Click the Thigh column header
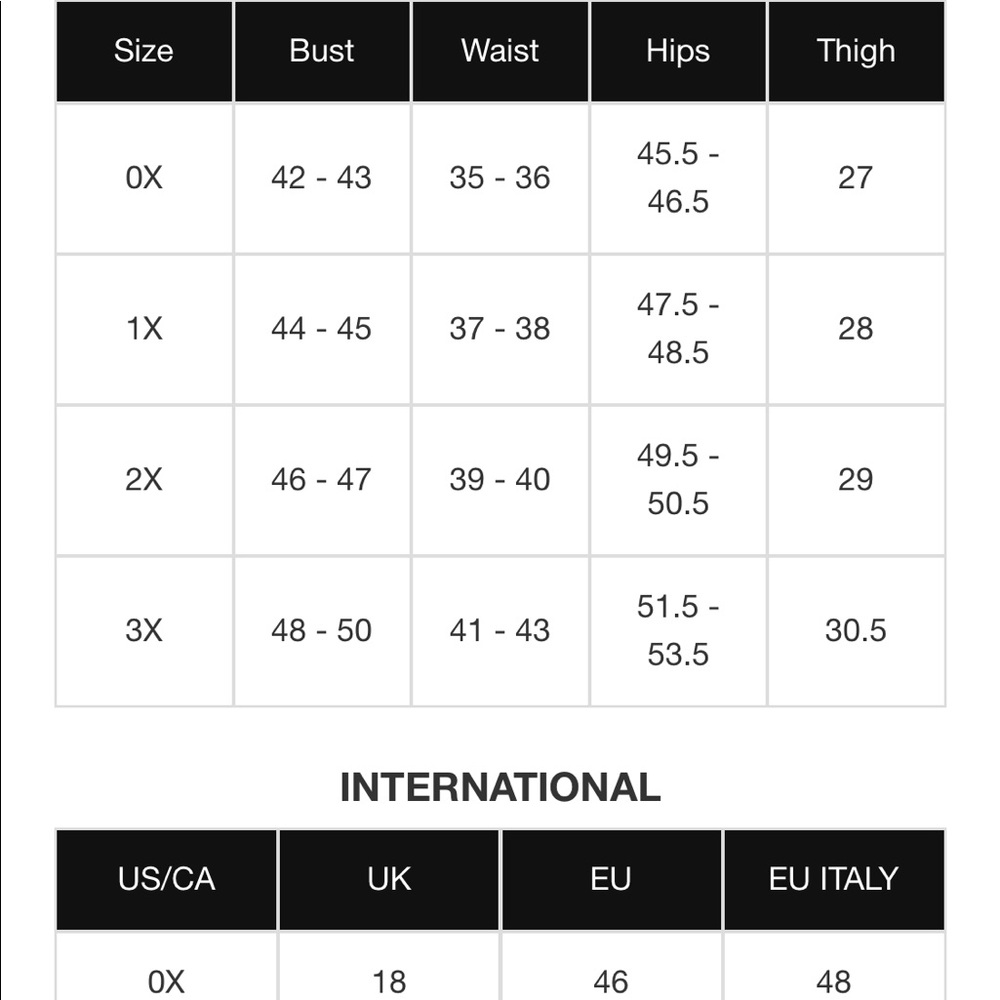Viewport: 1000px width, 1000px height. (856, 51)
